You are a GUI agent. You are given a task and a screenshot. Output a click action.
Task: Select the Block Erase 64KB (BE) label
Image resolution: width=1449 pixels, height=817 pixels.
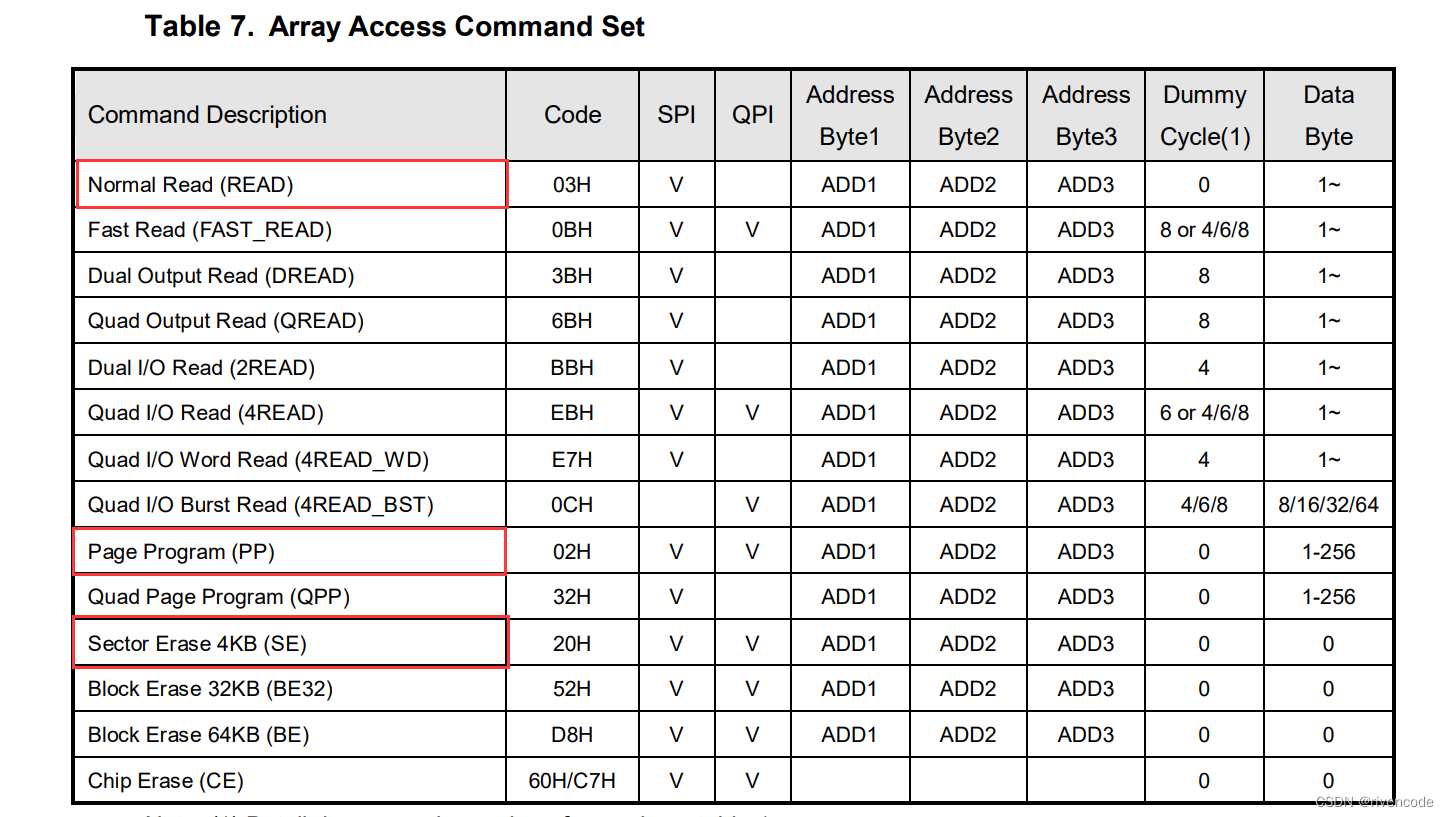click(198, 735)
